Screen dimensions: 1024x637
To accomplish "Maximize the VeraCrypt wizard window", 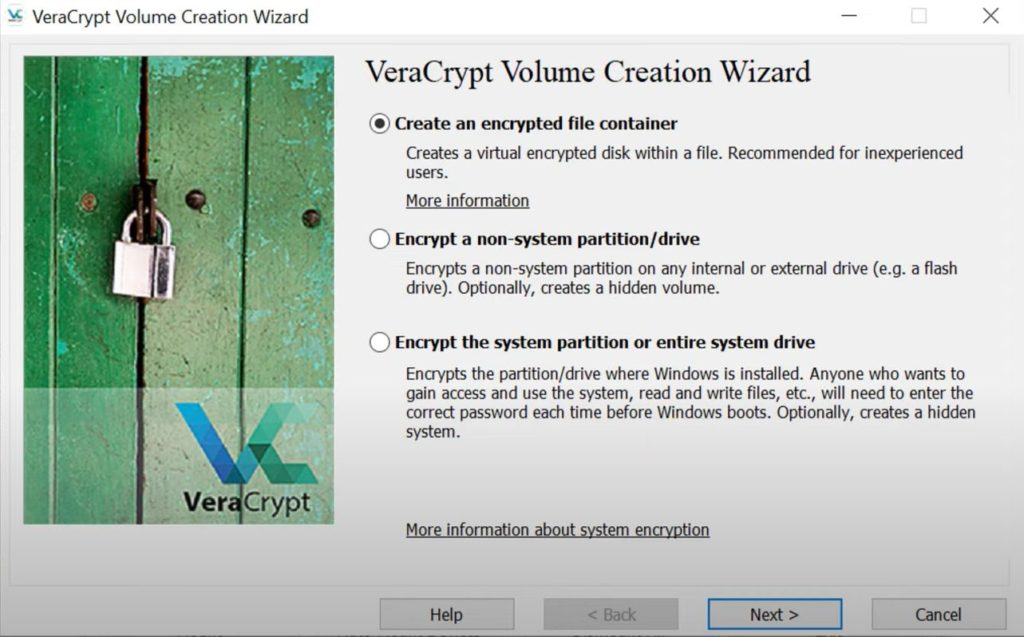I will point(919,16).
